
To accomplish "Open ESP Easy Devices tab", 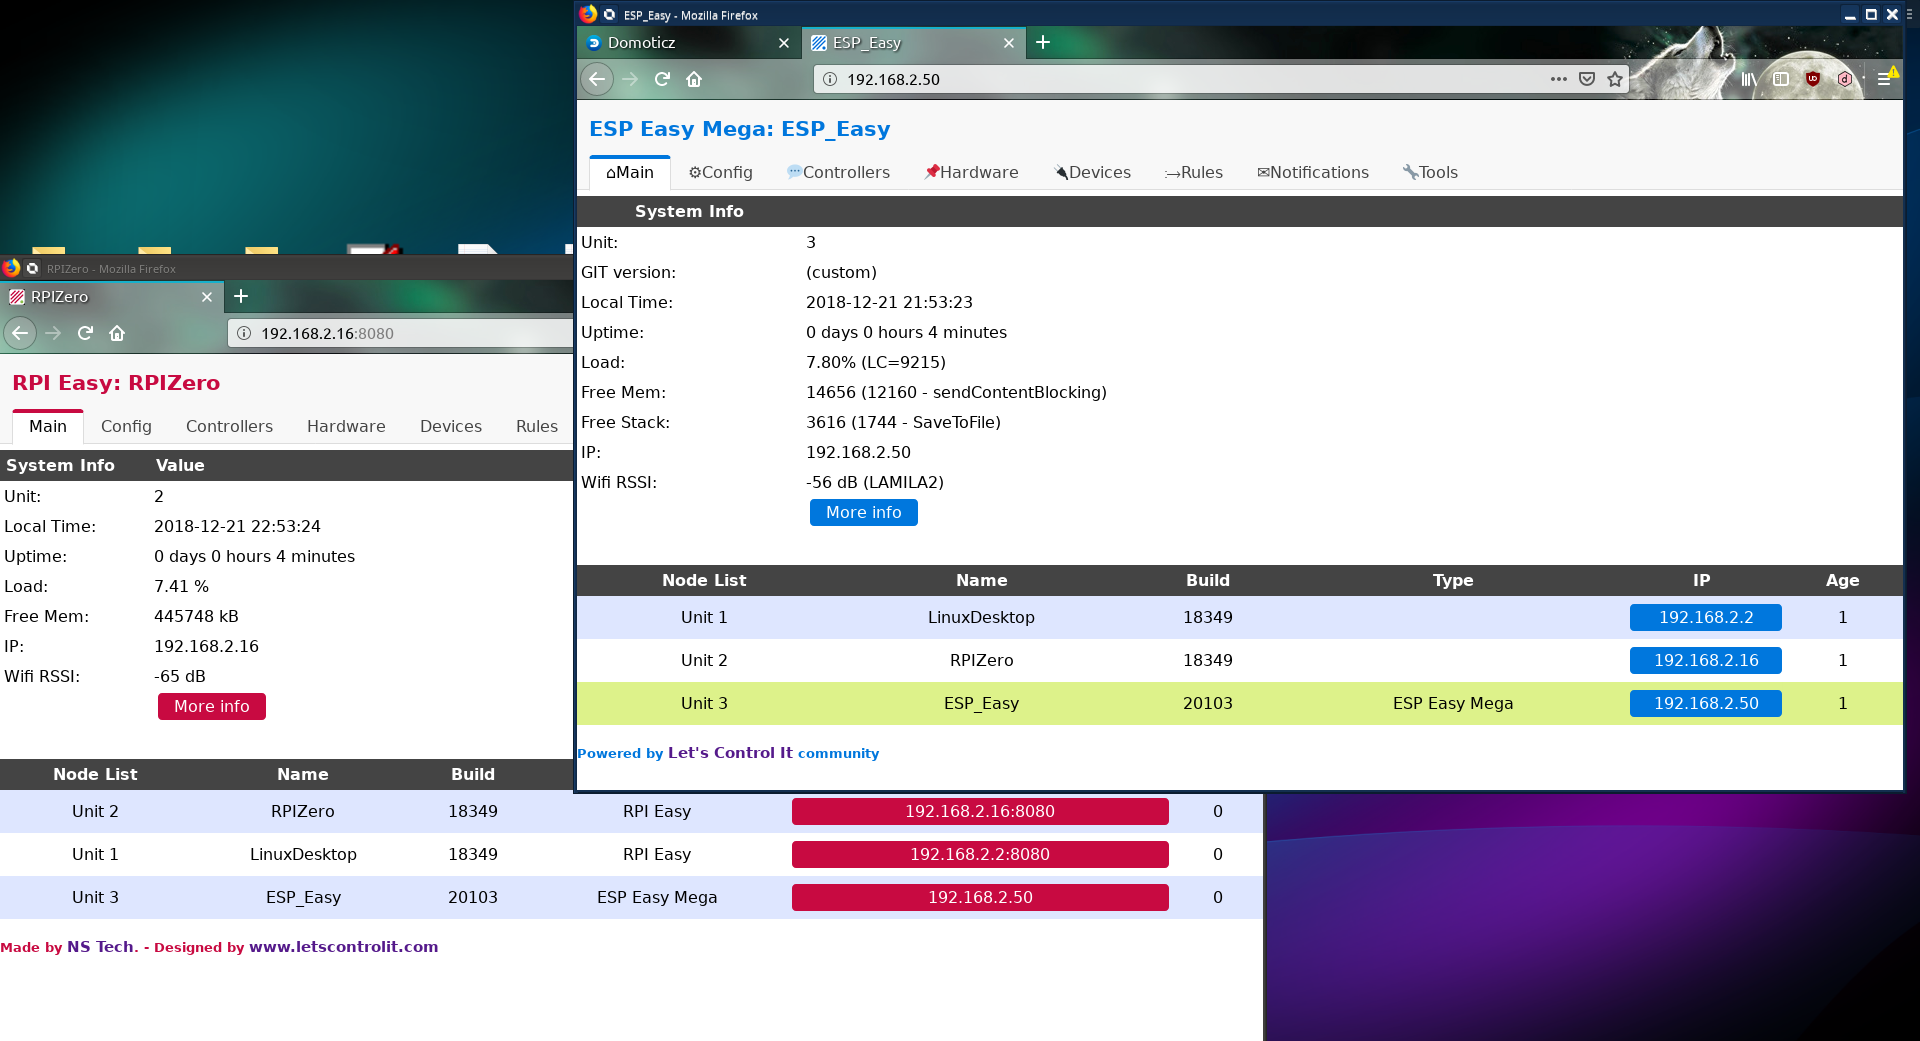I will [1092, 172].
